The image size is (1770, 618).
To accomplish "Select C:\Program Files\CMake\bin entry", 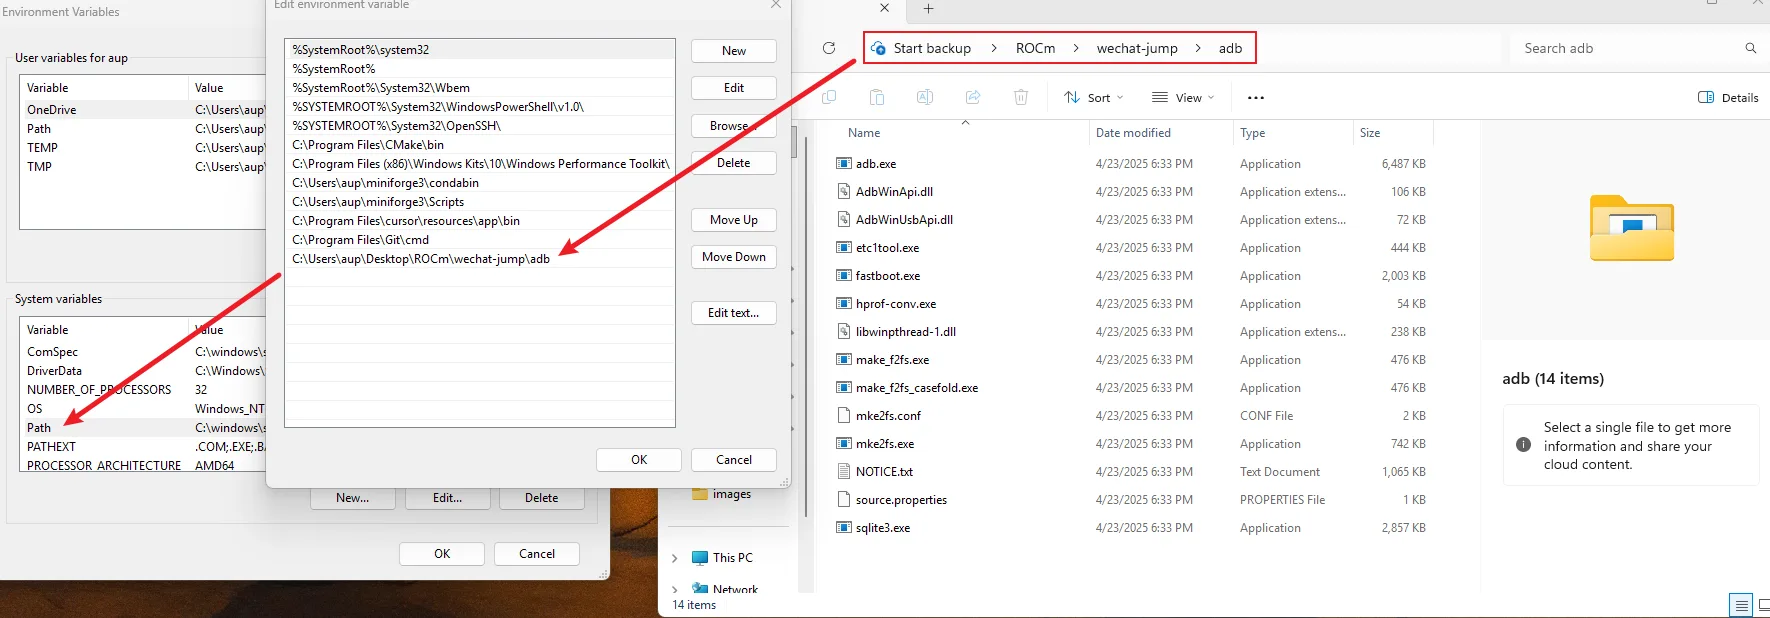I will click(x=480, y=145).
